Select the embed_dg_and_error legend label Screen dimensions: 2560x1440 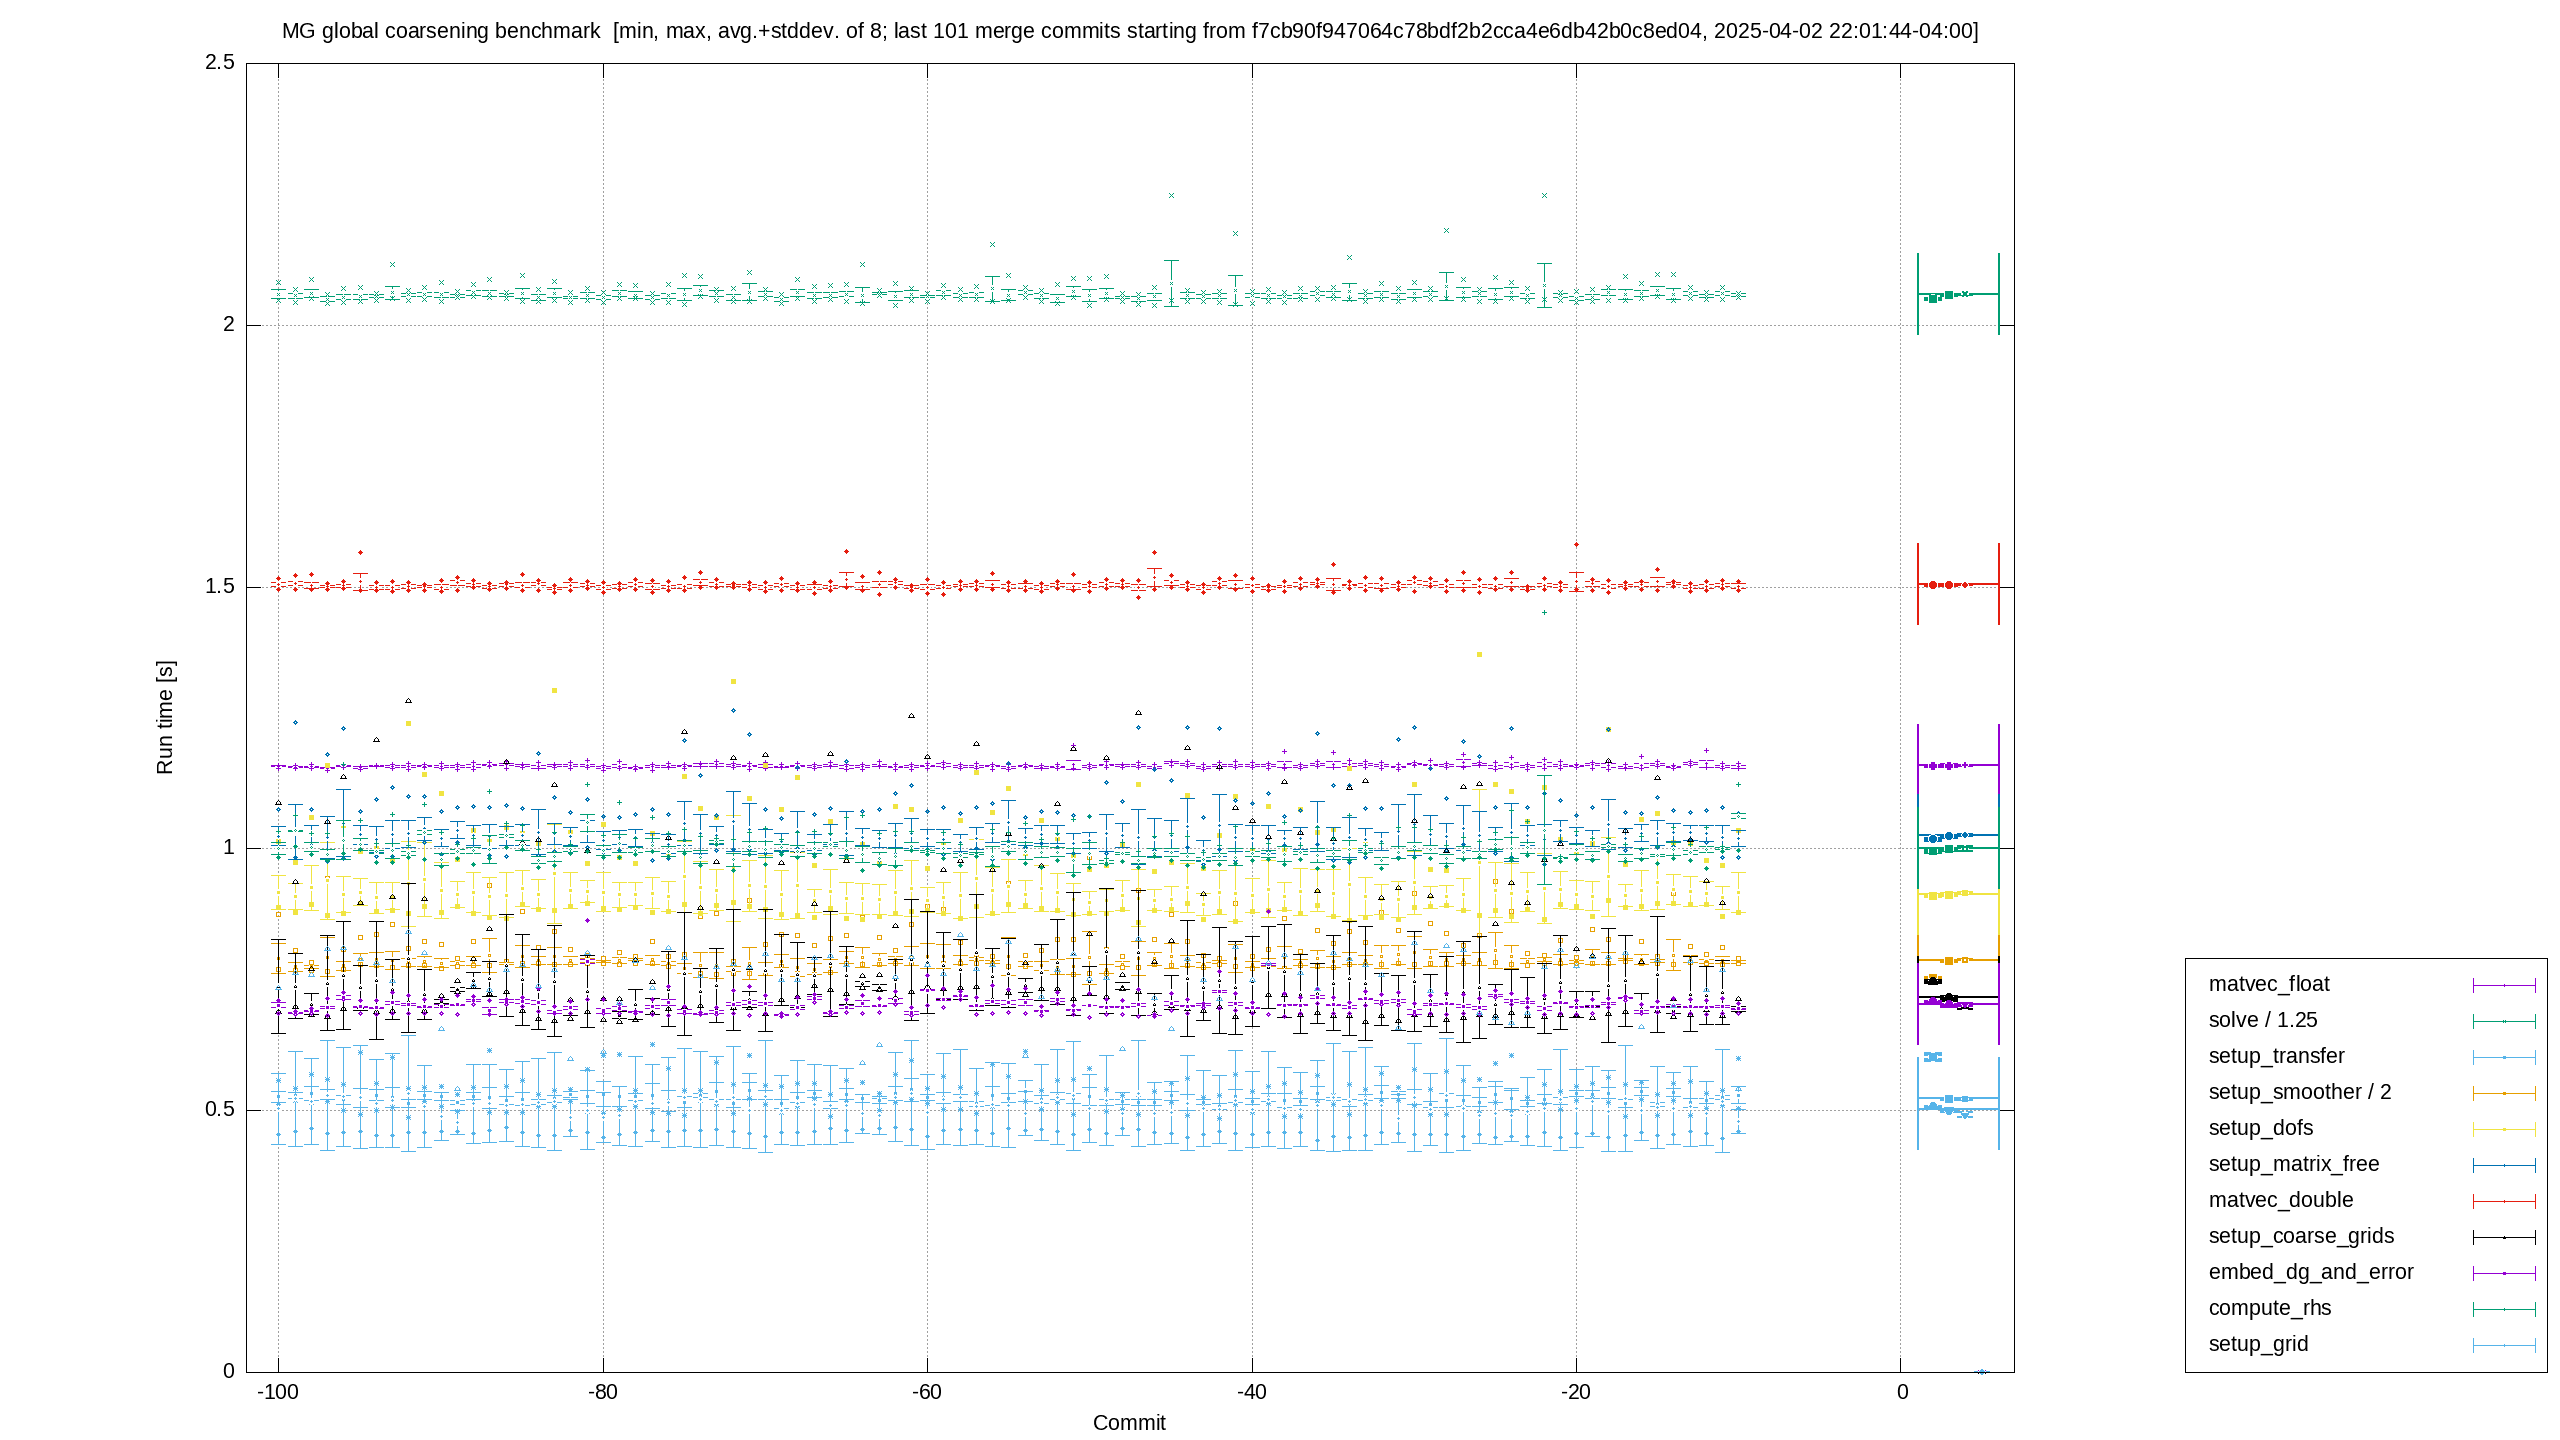point(2310,1272)
